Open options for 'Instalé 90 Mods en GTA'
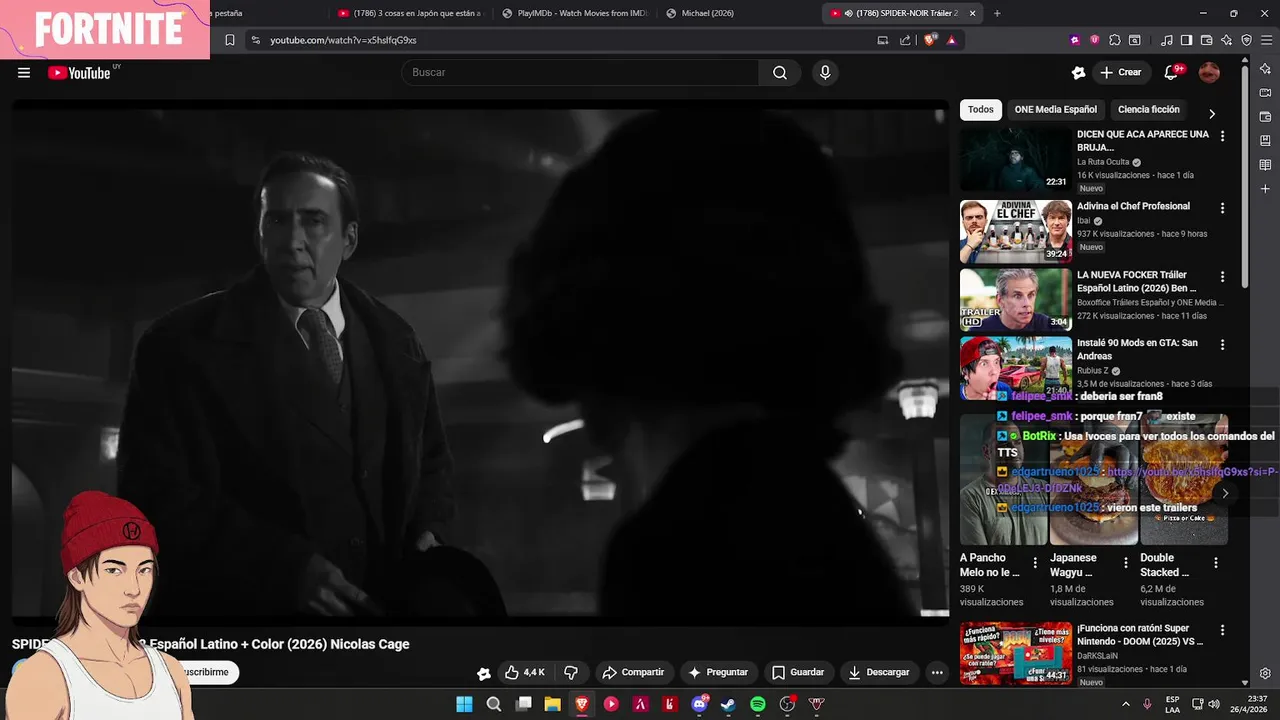Screen dimensions: 1280x720 [x=1222, y=344]
